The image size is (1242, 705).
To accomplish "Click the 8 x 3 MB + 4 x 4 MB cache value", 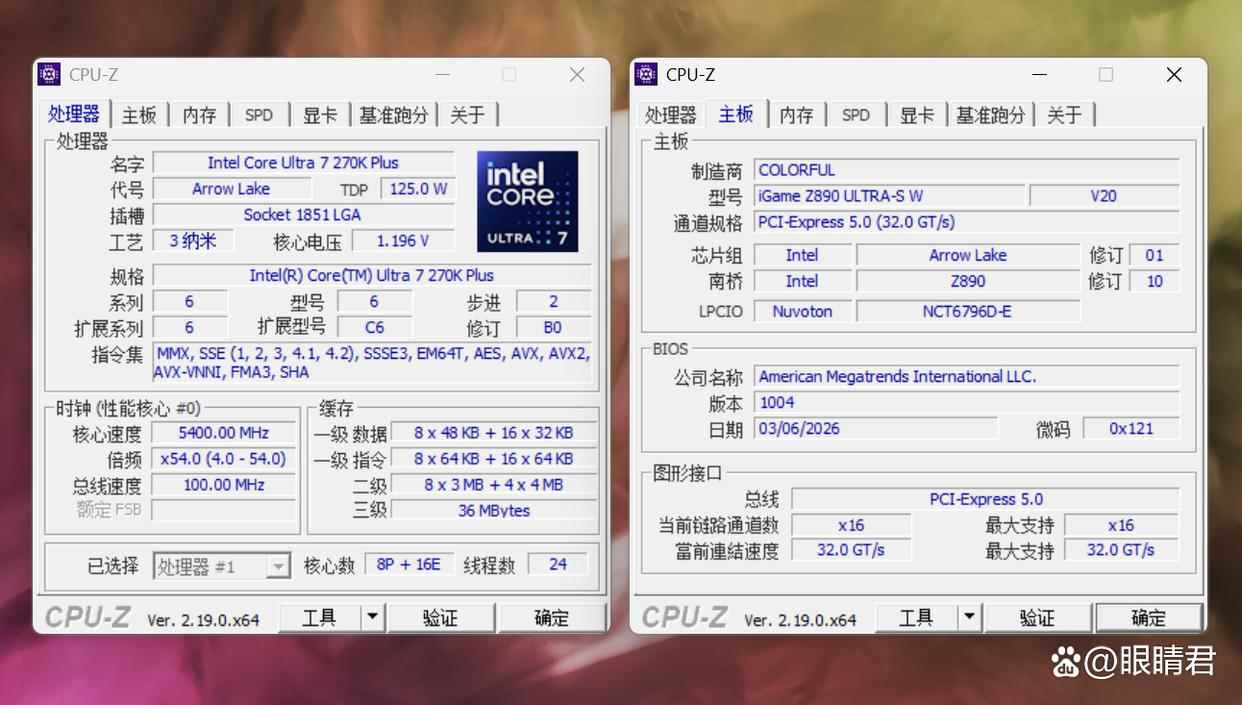I will (x=493, y=485).
